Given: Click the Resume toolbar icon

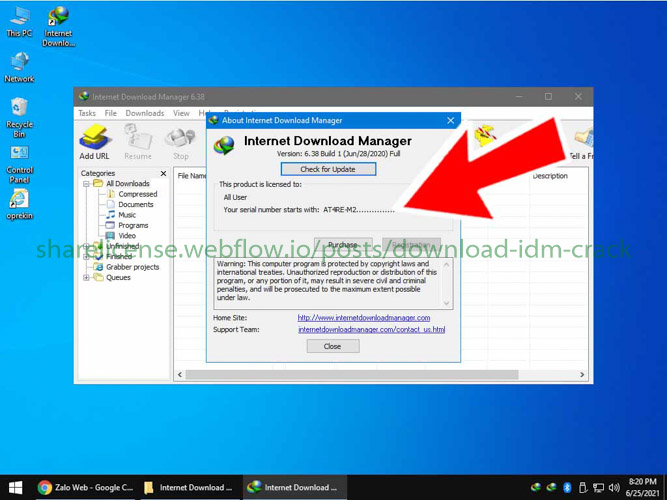Looking at the screenshot, I should (x=137, y=142).
